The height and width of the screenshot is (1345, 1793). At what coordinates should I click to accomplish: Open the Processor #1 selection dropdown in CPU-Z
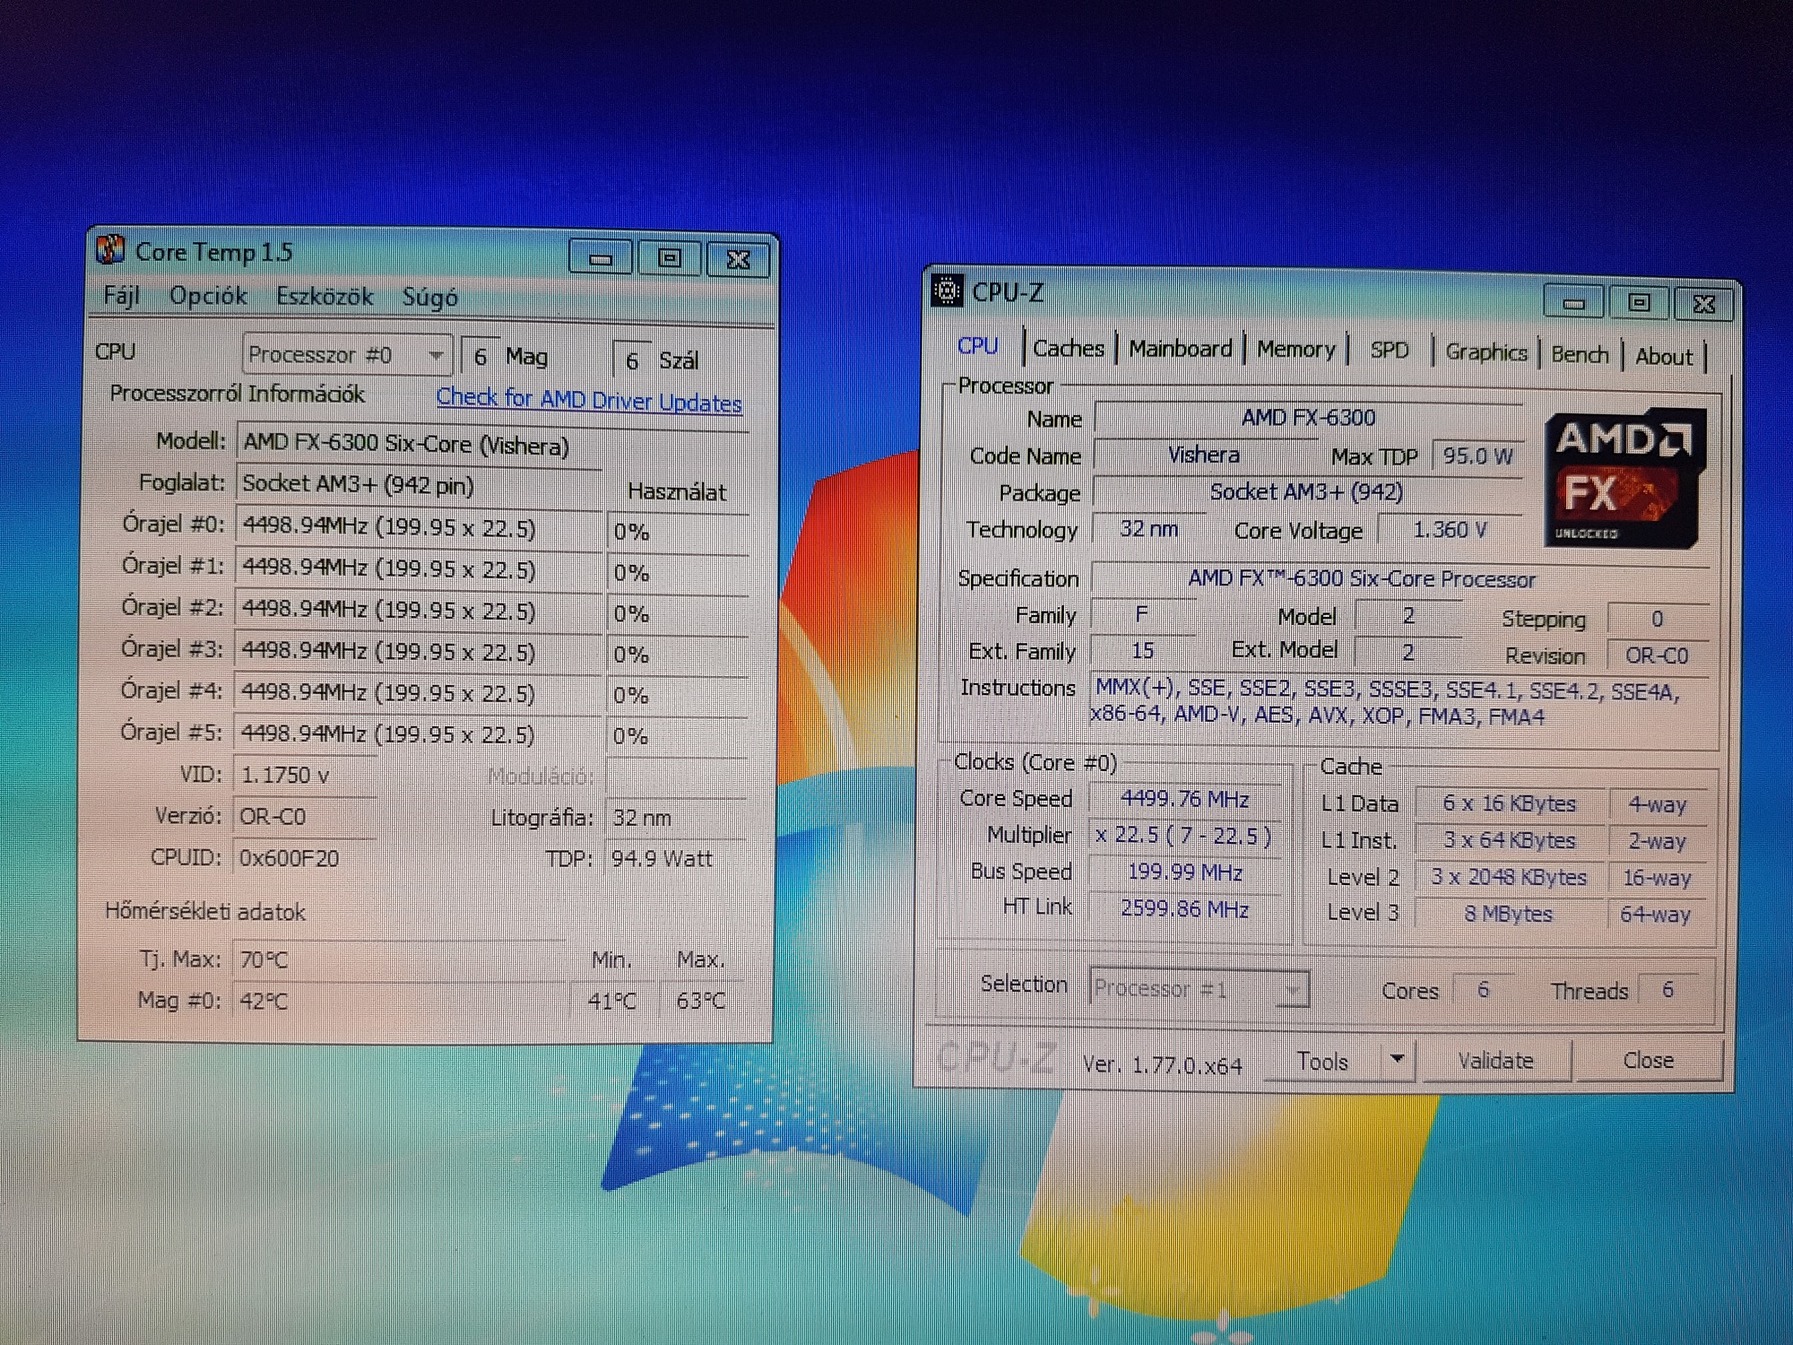pyautogui.click(x=1198, y=988)
